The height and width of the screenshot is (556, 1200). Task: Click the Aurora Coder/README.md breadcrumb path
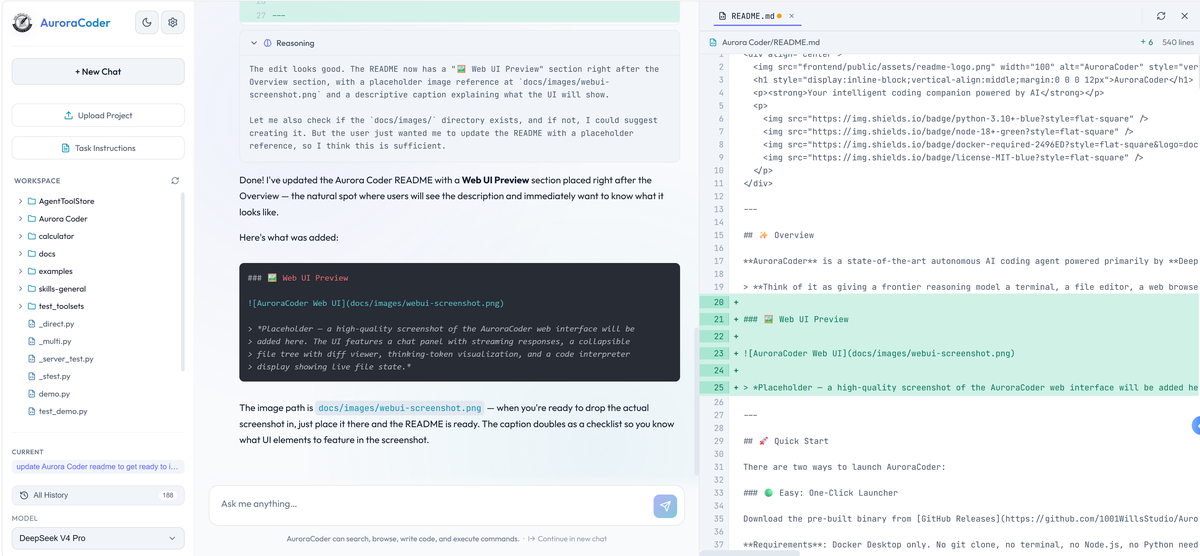(x=771, y=43)
